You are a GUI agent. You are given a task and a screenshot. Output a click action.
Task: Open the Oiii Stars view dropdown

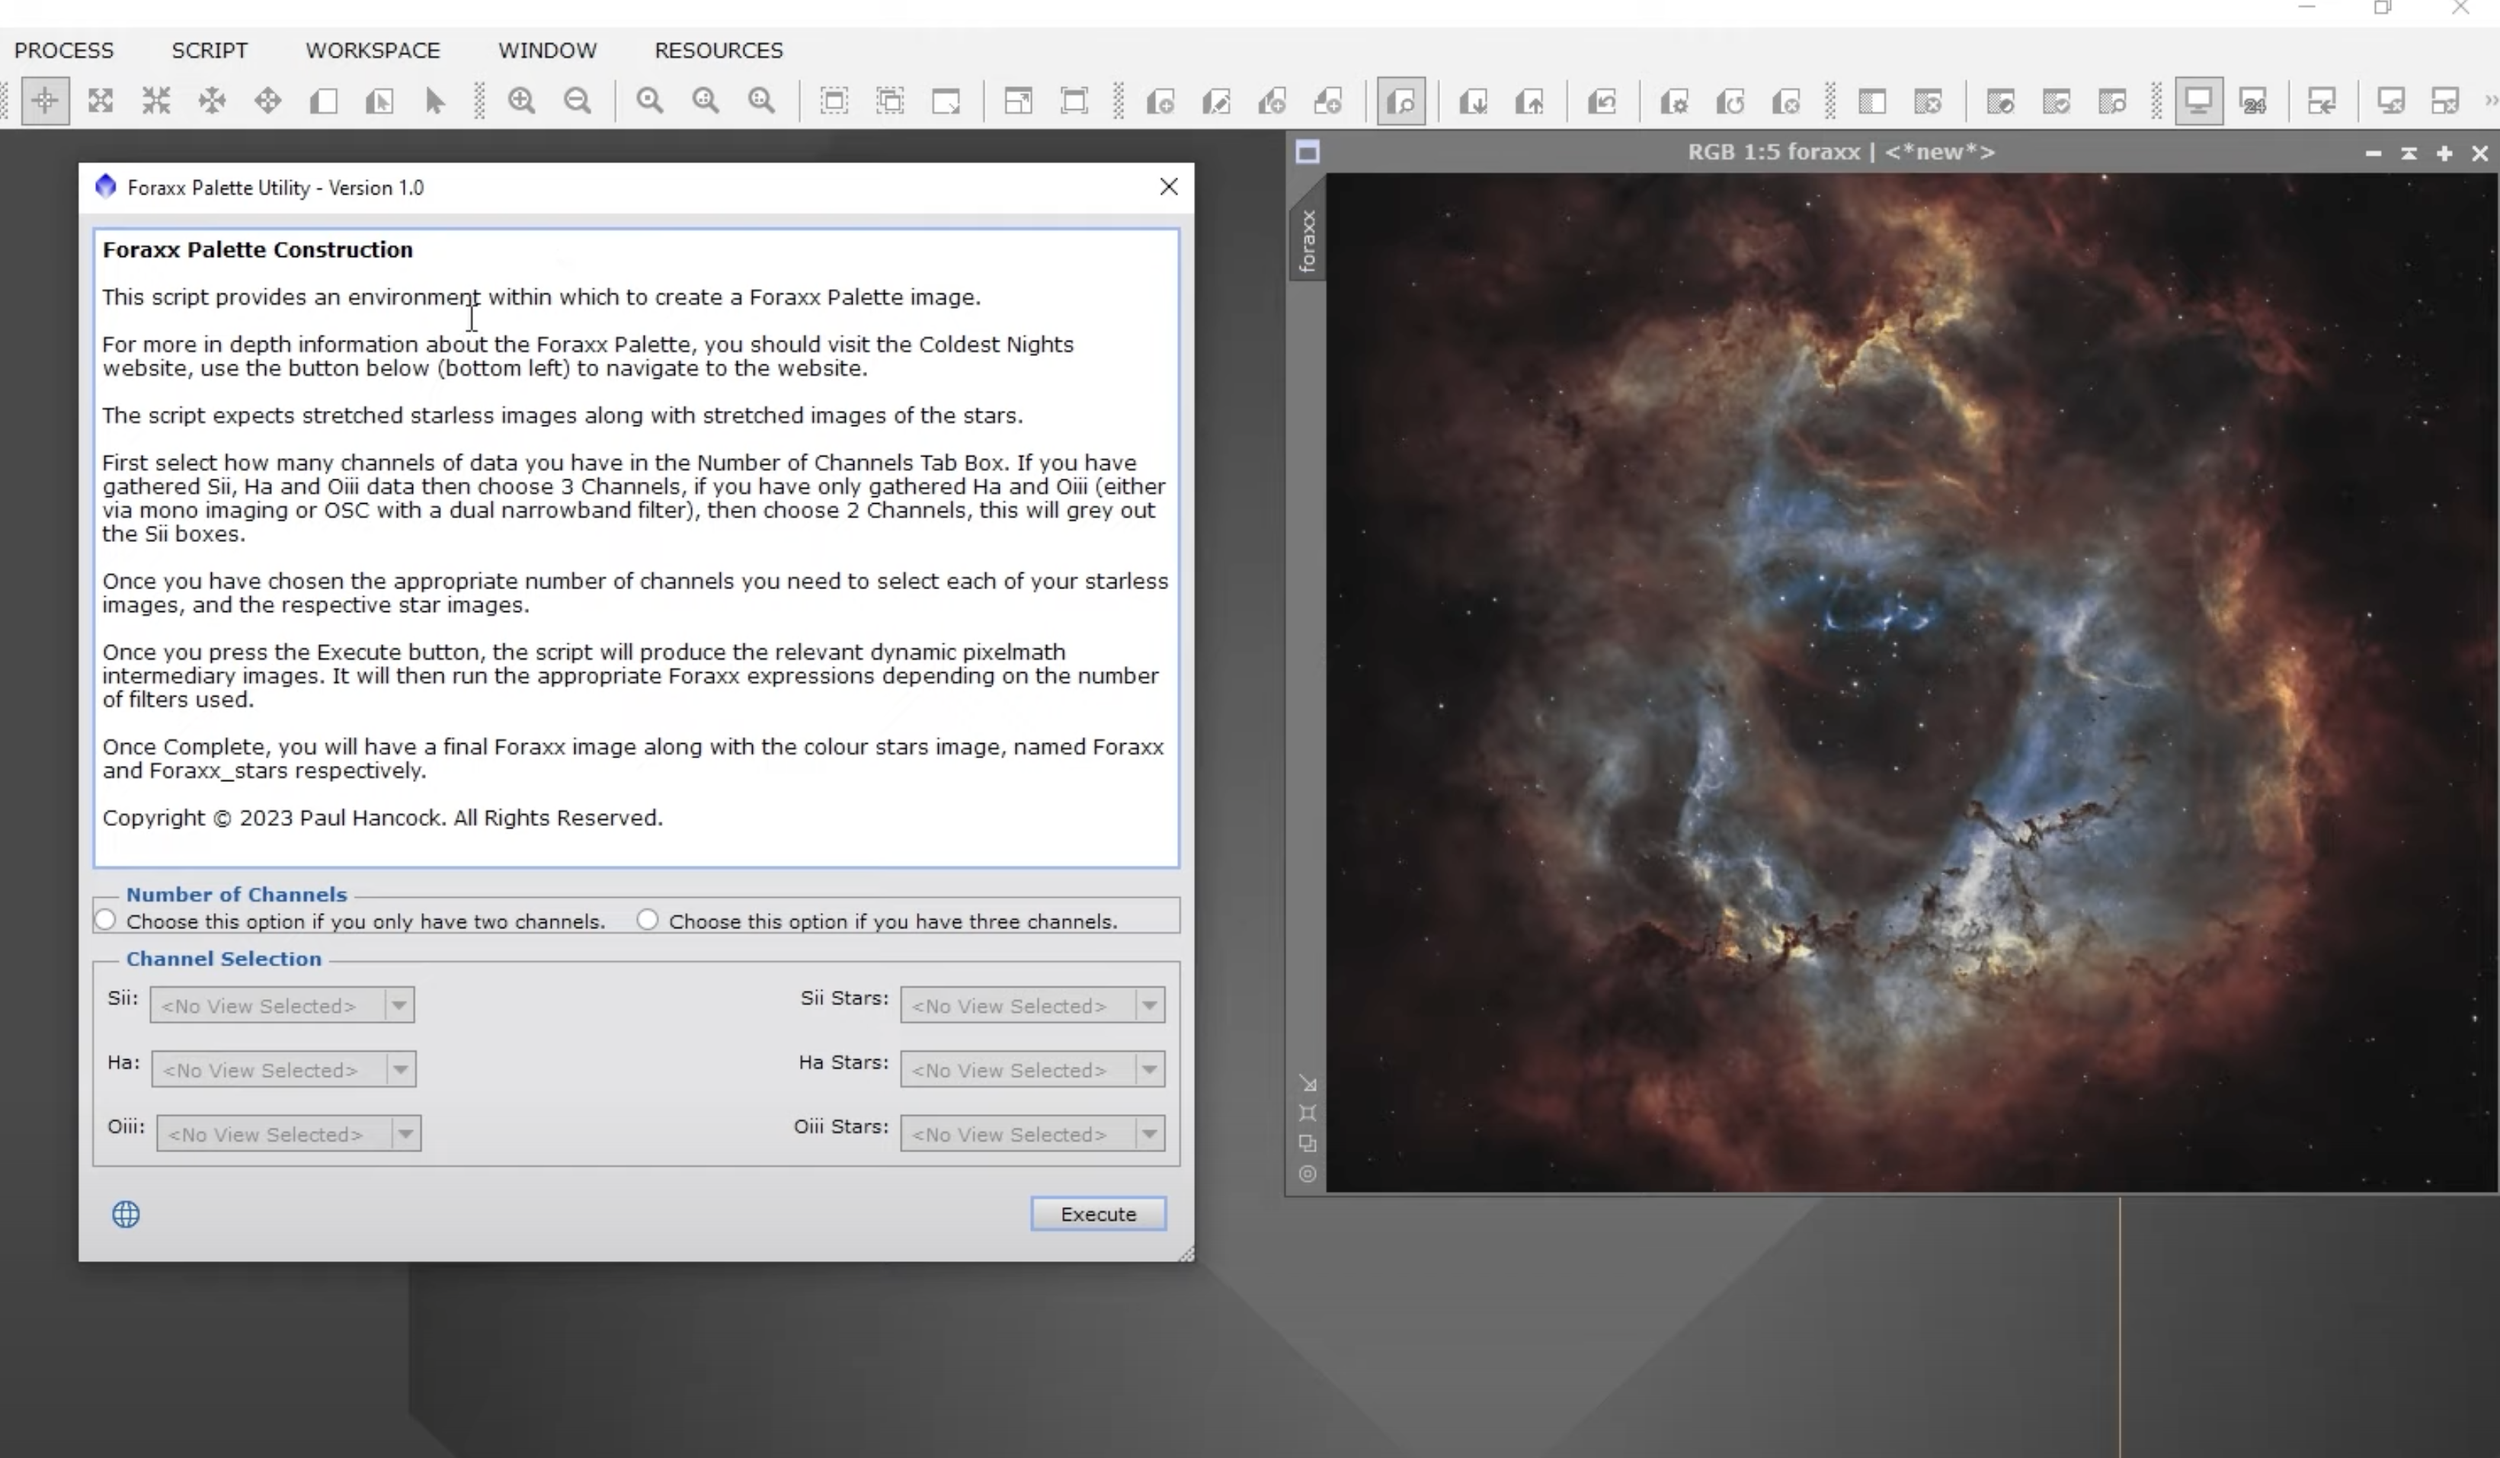(x=1149, y=1133)
